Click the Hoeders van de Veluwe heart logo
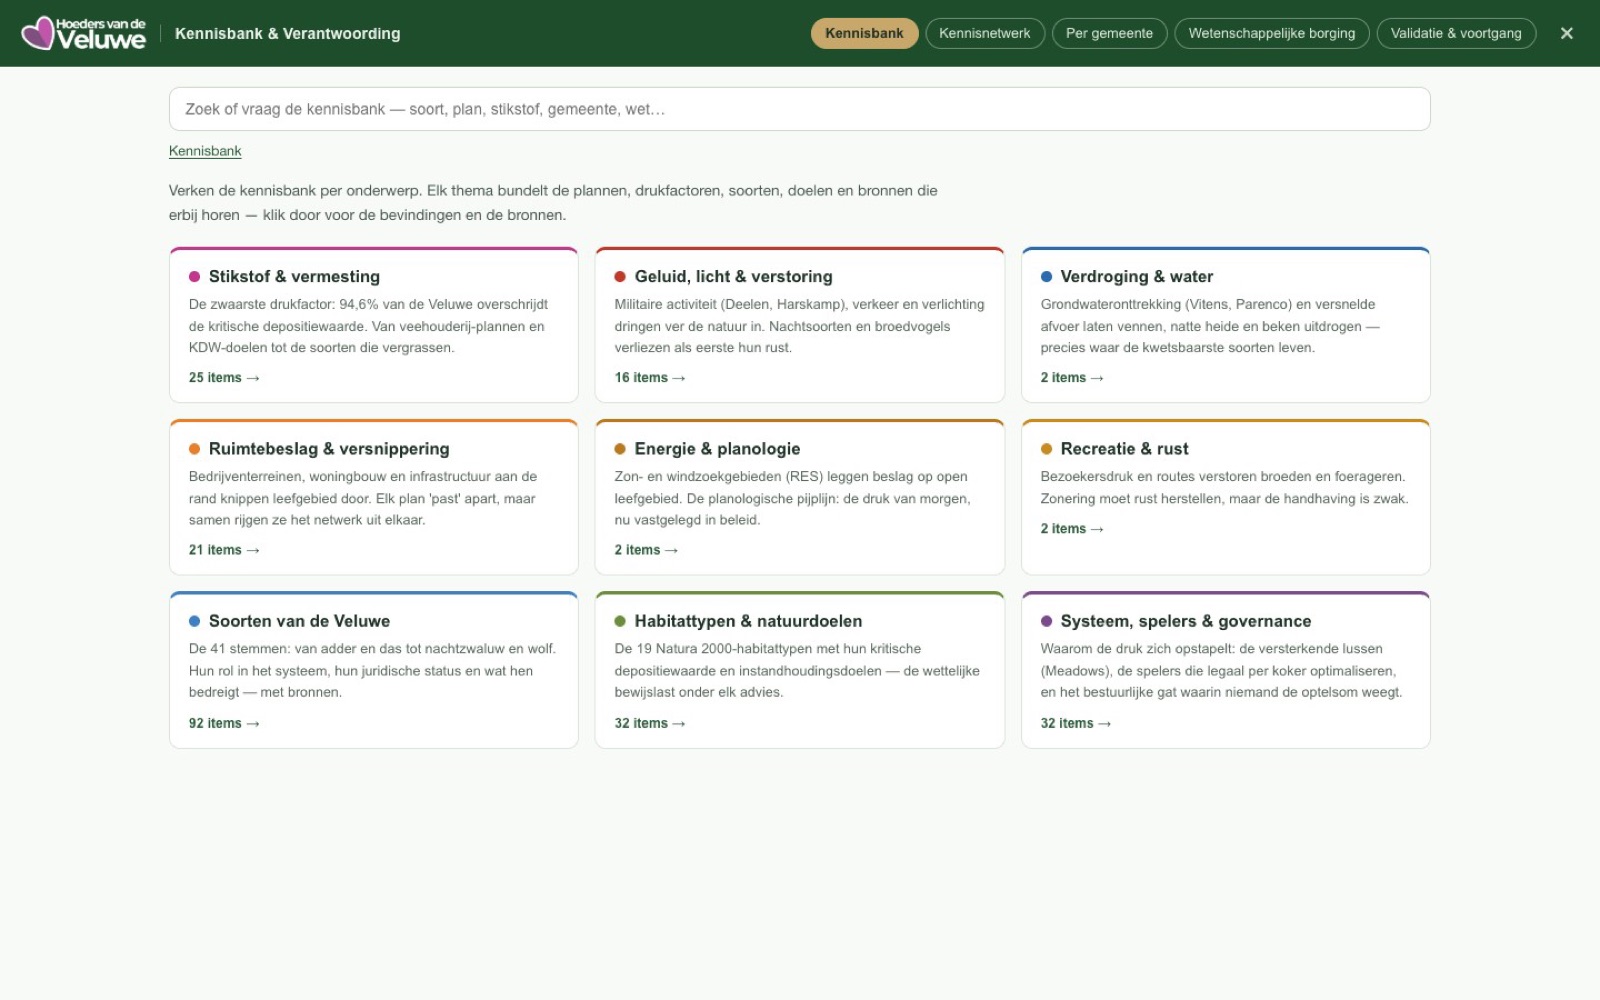 click(84, 33)
